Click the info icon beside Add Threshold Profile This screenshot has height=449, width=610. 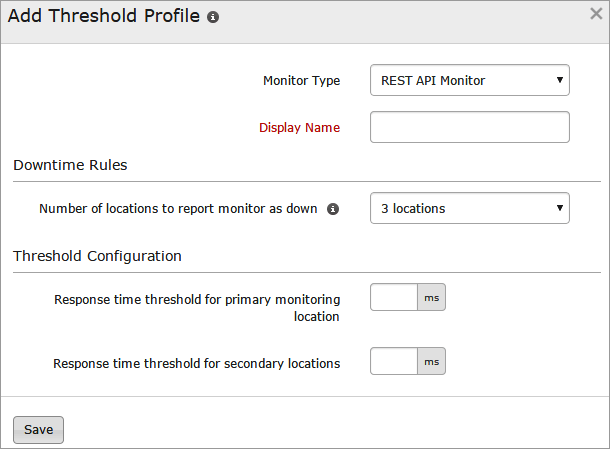coord(213,18)
